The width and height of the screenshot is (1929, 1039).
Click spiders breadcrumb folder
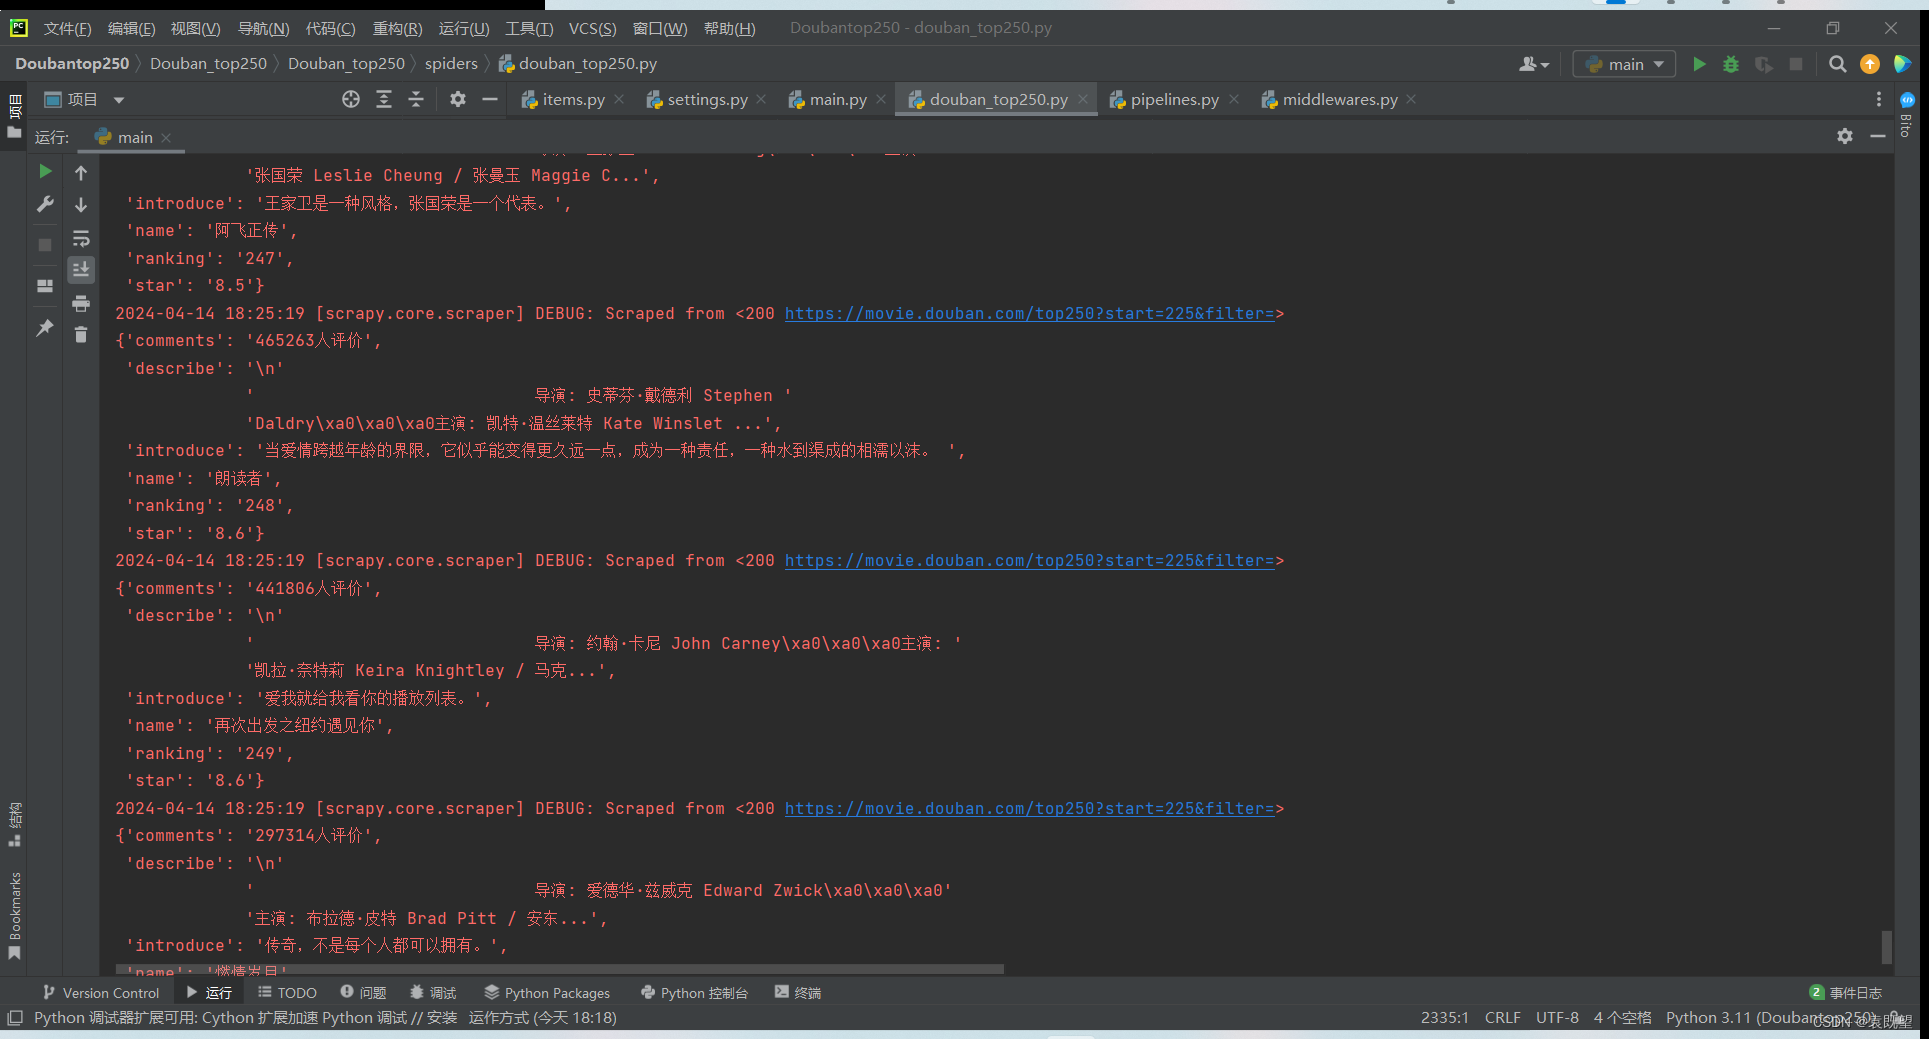pyautogui.click(x=451, y=63)
